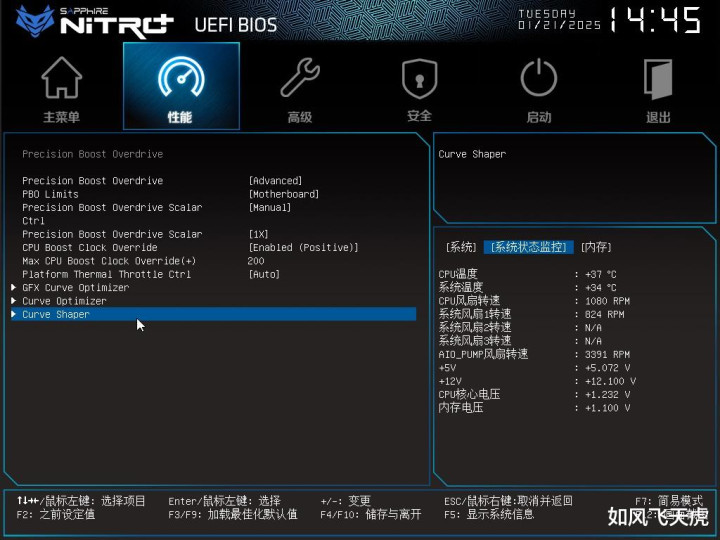The height and width of the screenshot is (540, 720).
Task: Click the shield 安全 icon
Action: [x=419, y=78]
